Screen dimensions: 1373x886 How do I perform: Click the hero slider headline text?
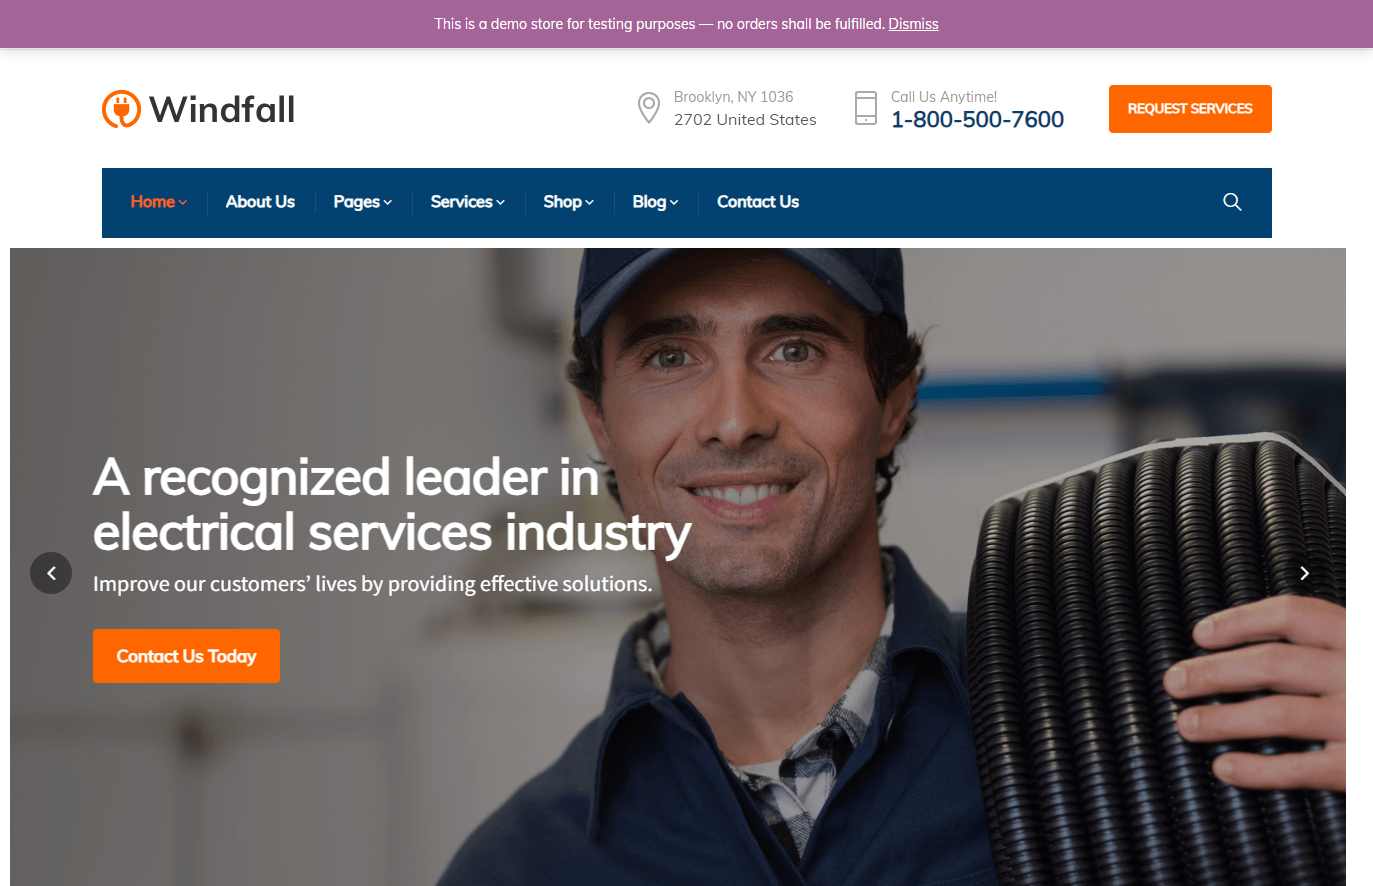pos(392,504)
